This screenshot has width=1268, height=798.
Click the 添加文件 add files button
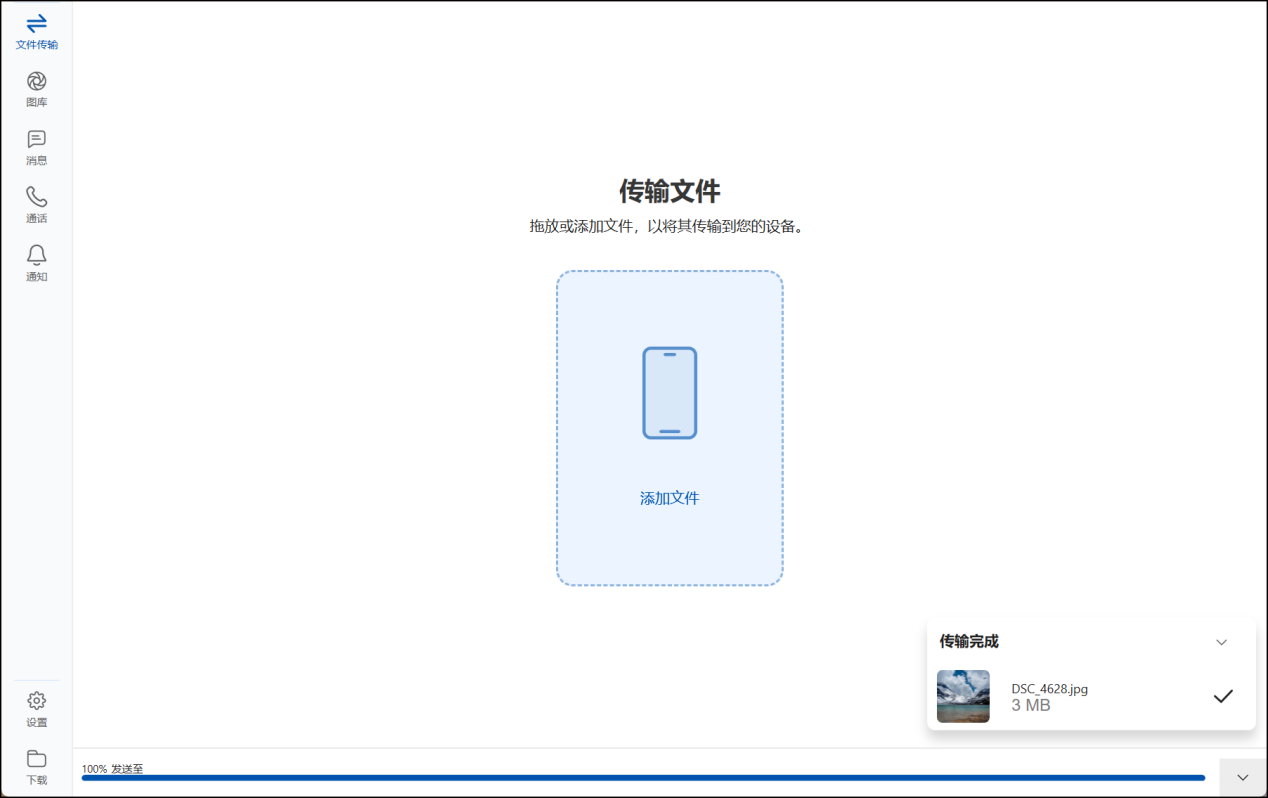[x=669, y=497]
